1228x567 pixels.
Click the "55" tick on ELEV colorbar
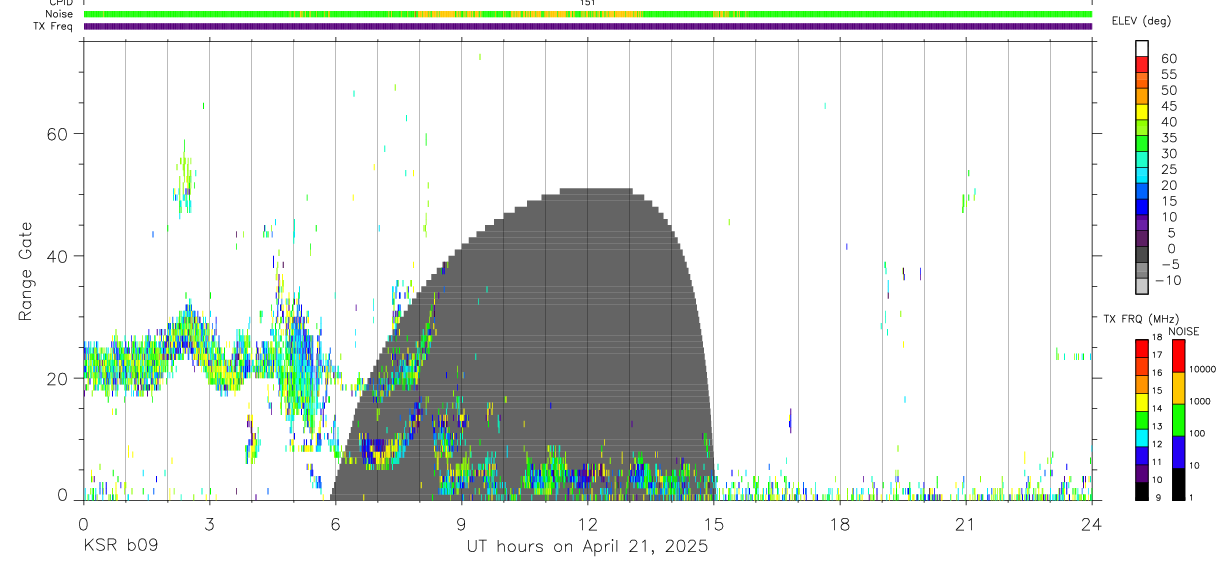pyautogui.click(x=1169, y=74)
